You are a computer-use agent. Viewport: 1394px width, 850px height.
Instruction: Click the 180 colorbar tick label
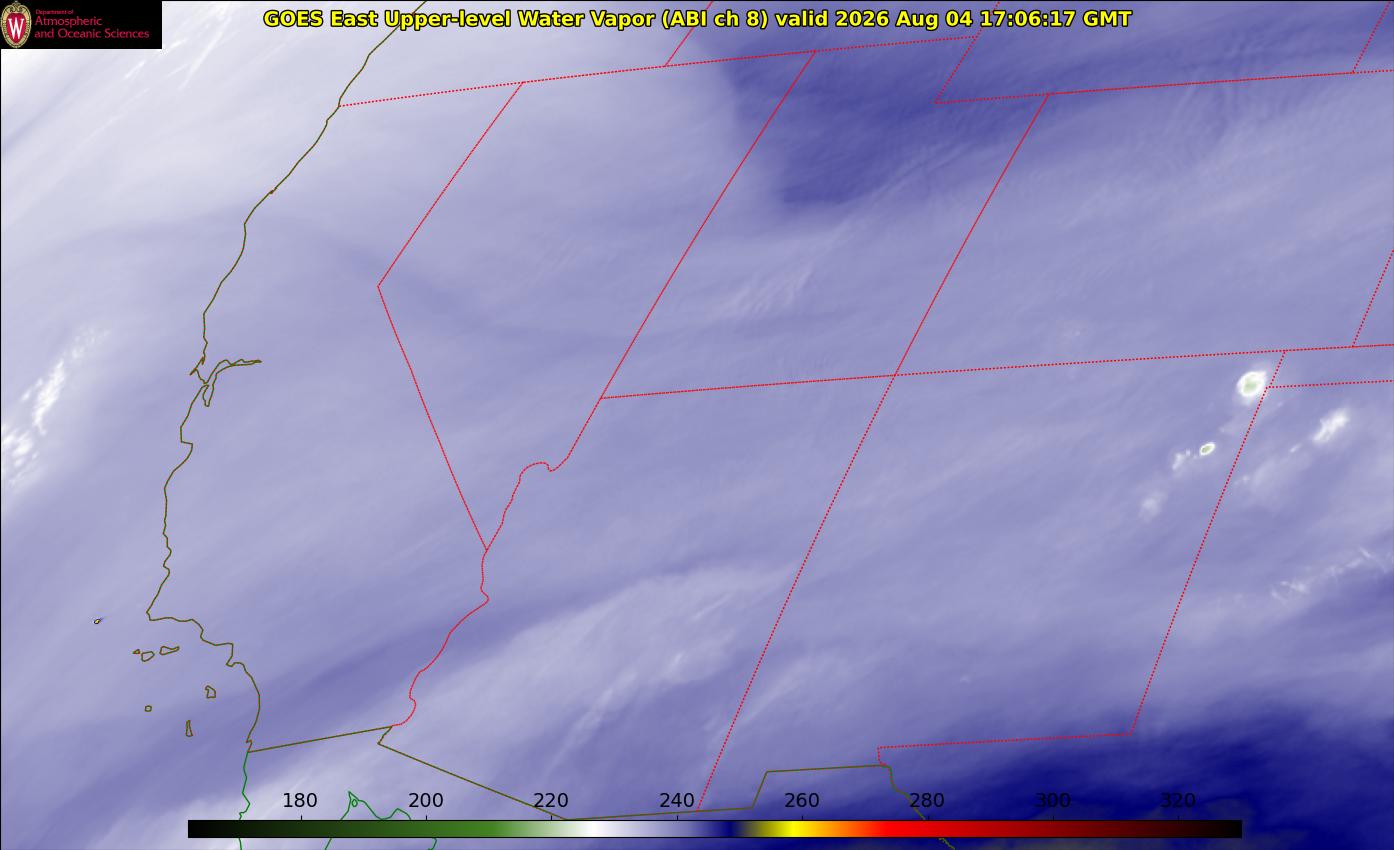(x=300, y=800)
